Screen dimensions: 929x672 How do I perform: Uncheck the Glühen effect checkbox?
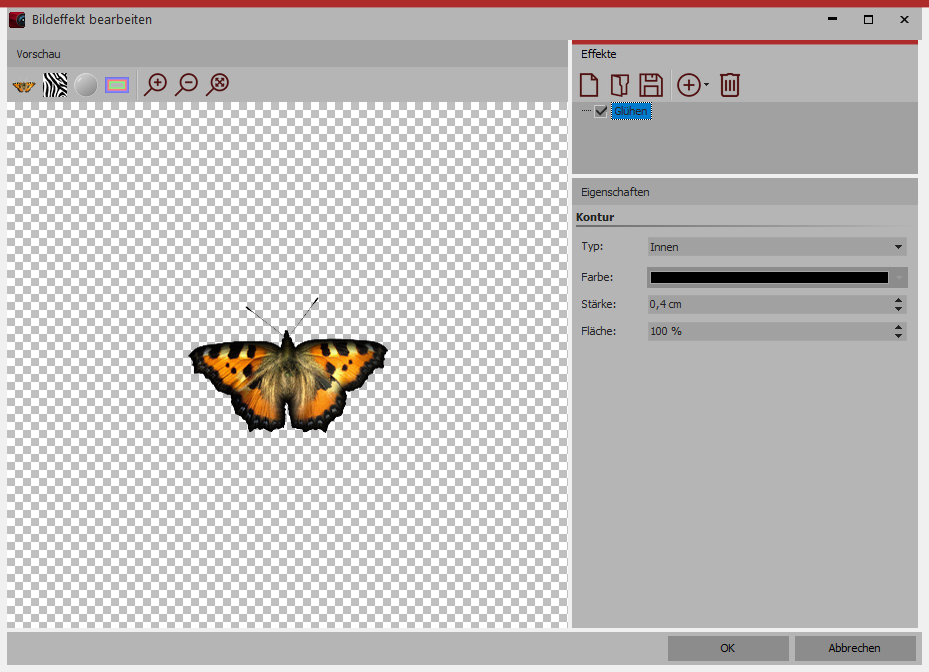[x=601, y=112]
